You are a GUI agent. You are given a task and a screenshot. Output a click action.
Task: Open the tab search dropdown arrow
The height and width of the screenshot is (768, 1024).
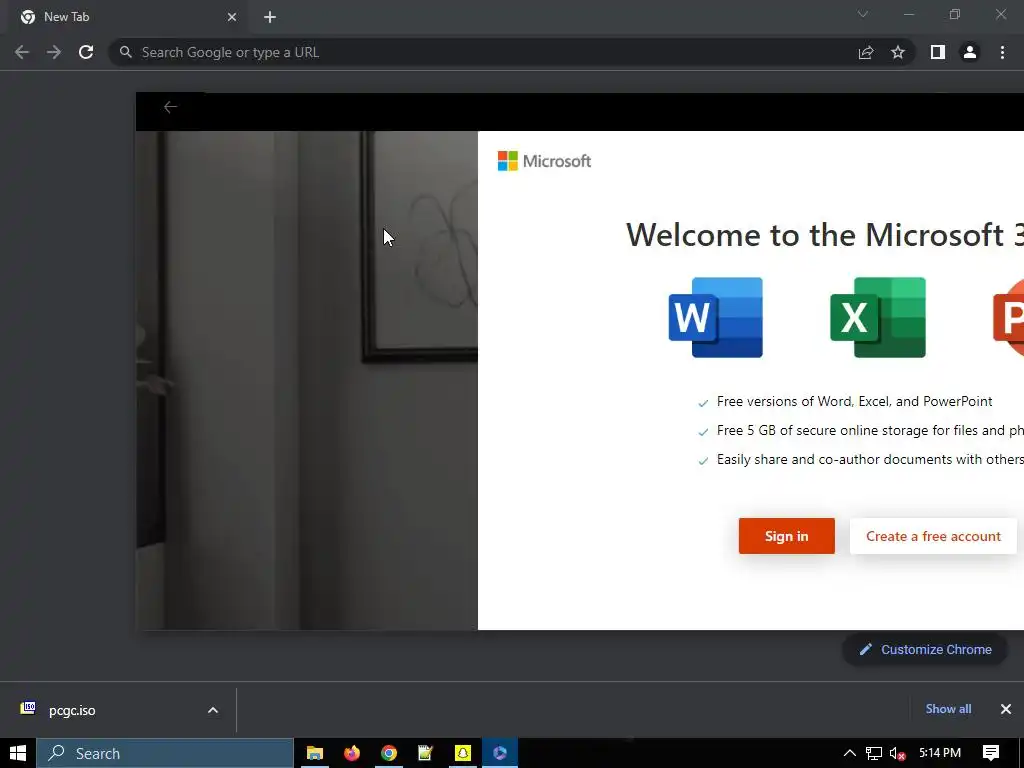(x=863, y=14)
